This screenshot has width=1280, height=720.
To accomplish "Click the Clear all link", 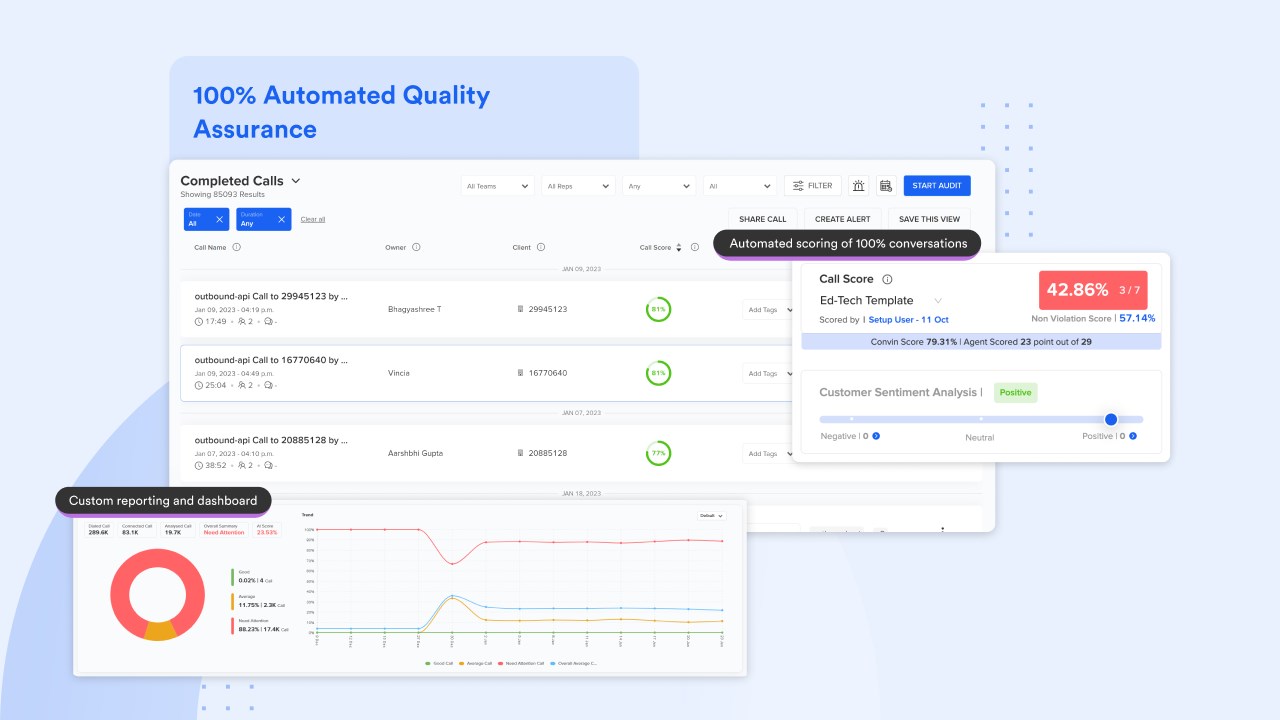I will [313, 219].
